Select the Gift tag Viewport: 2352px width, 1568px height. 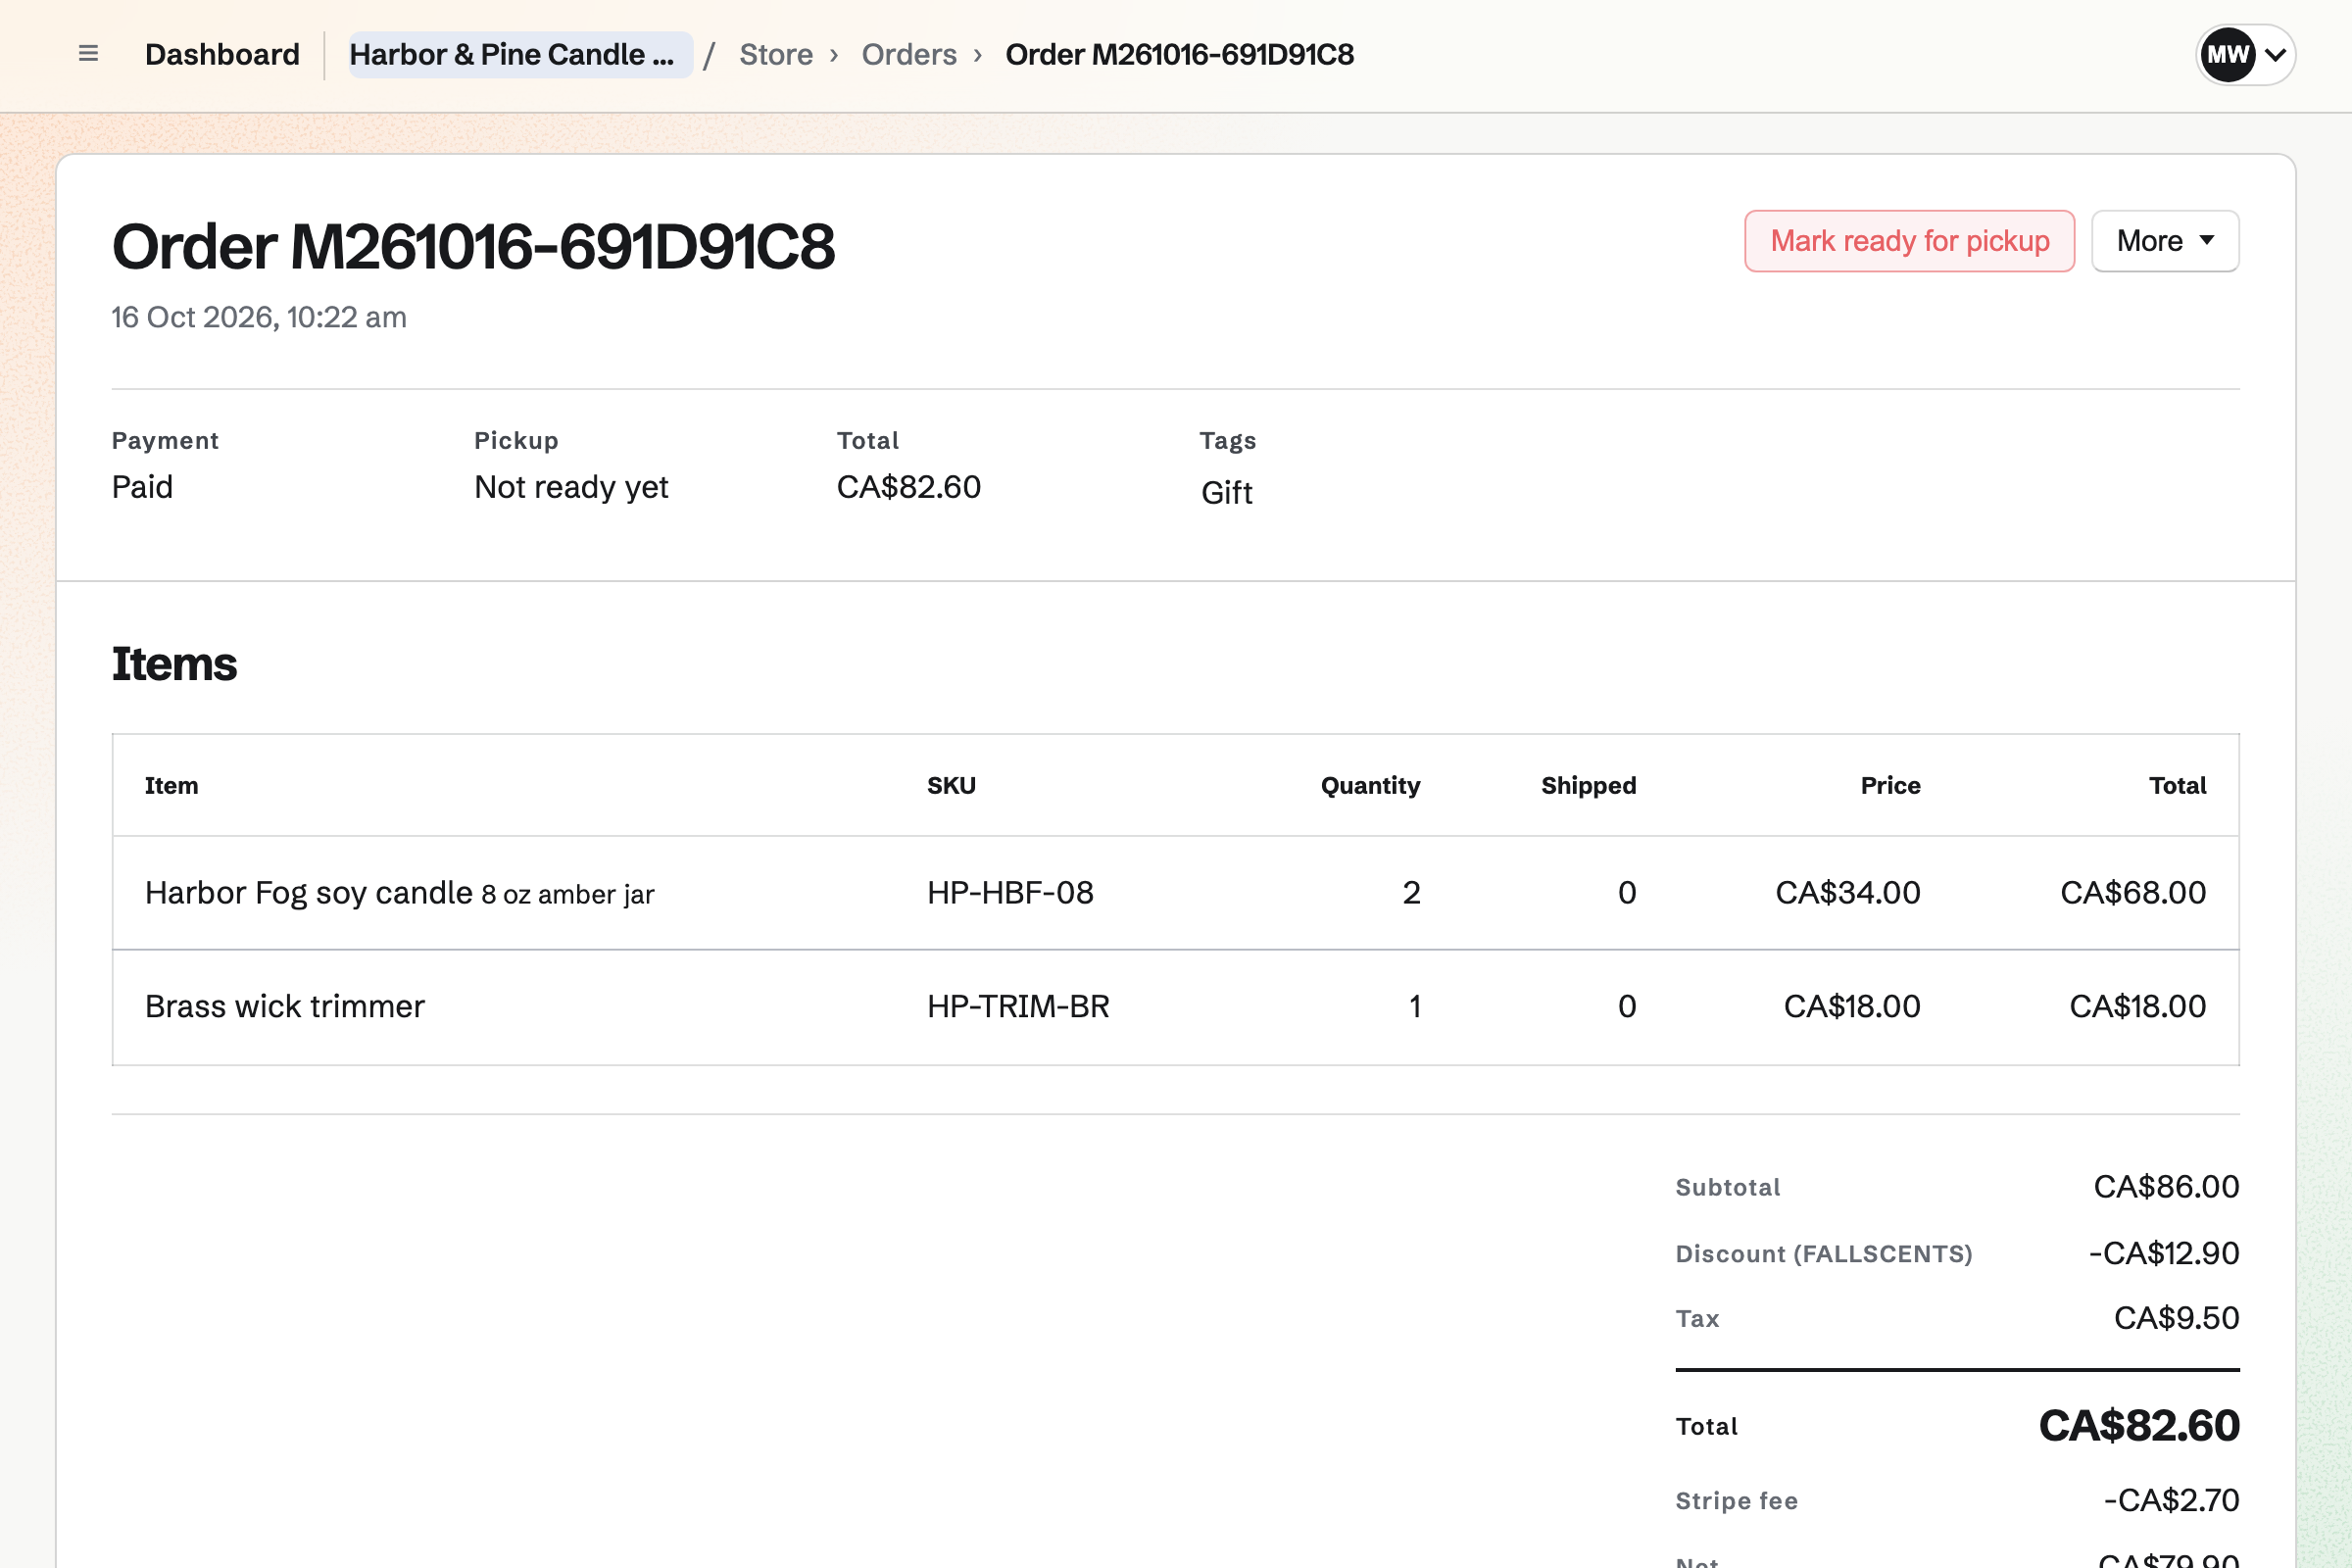click(1226, 492)
